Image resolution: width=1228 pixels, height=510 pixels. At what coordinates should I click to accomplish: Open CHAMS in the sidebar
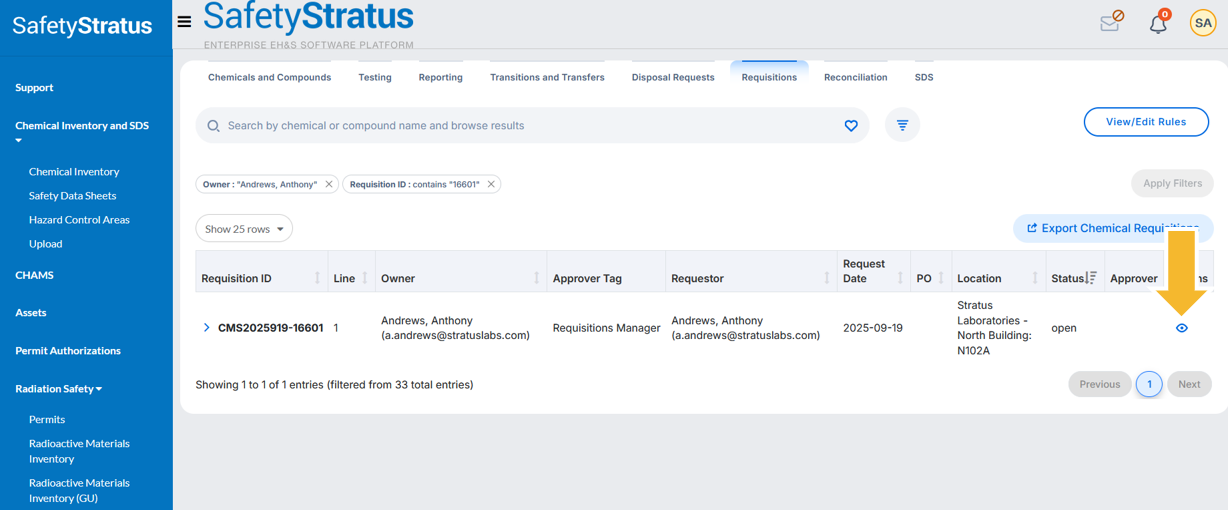(34, 275)
